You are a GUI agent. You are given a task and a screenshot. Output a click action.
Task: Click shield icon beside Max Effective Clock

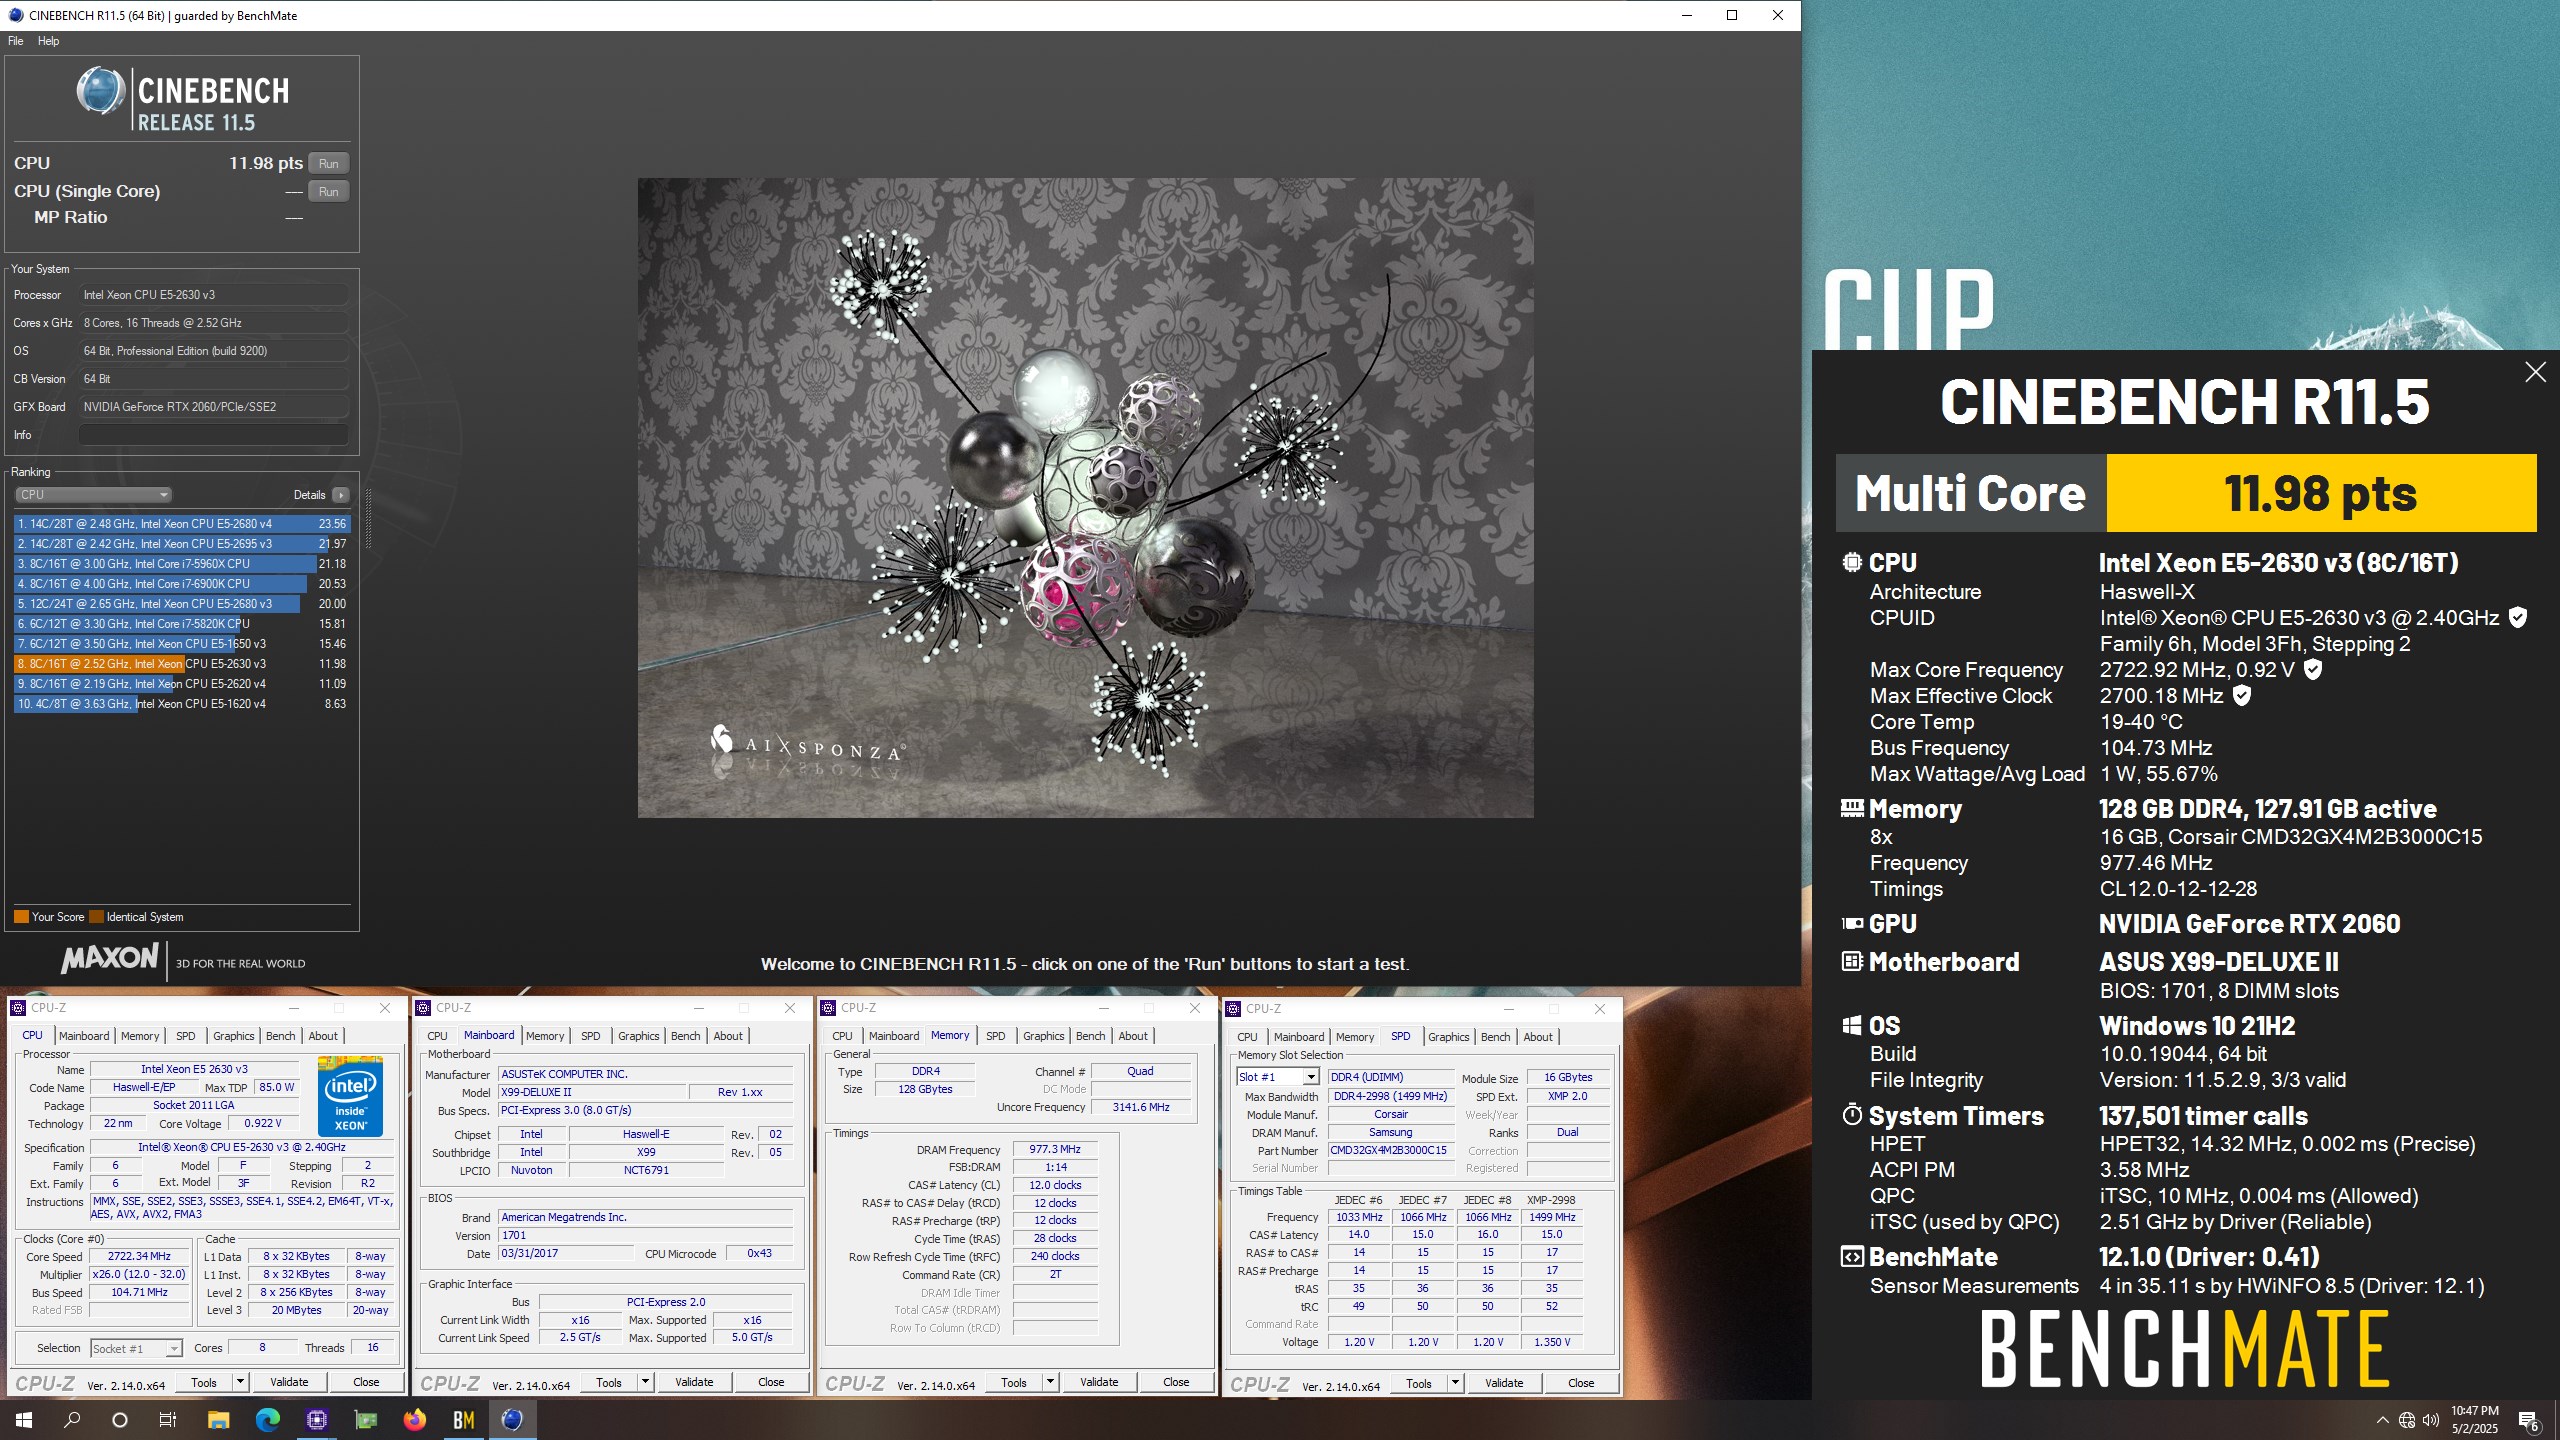2242,696
